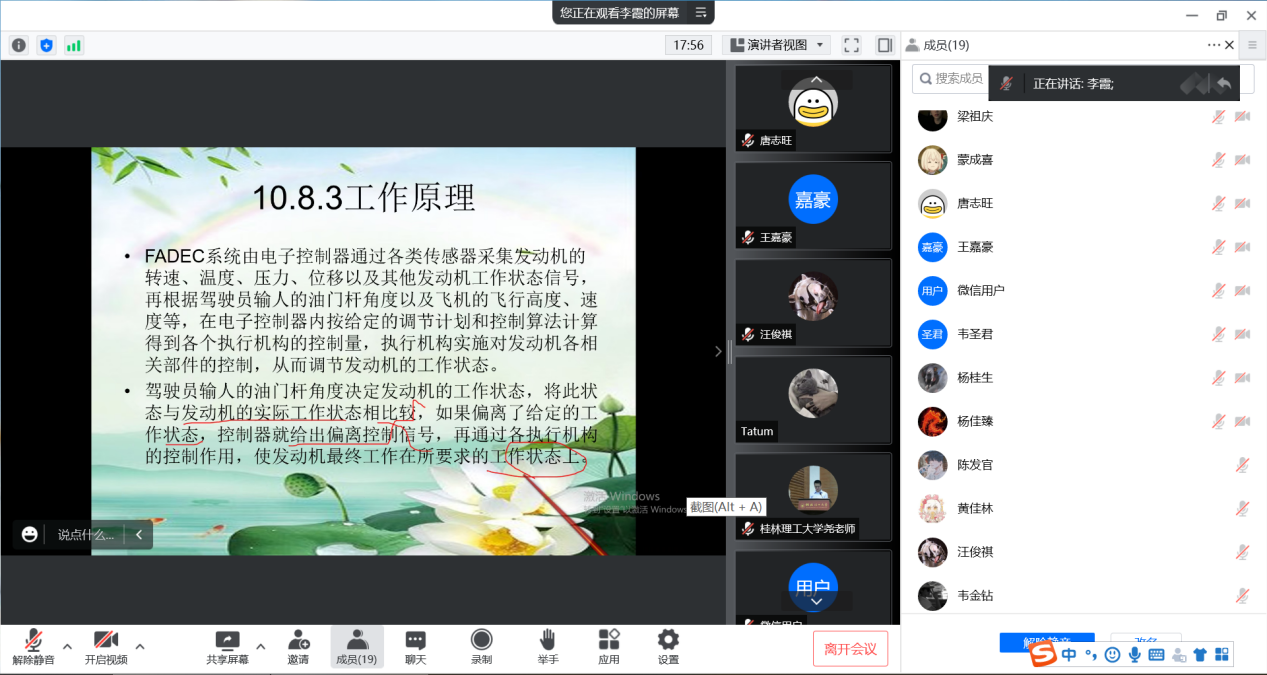Raise hand with 举手 icon
Image resolution: width=1267 pixels, height=675 pixels.
pyautogui.click(x=547, y=647)
